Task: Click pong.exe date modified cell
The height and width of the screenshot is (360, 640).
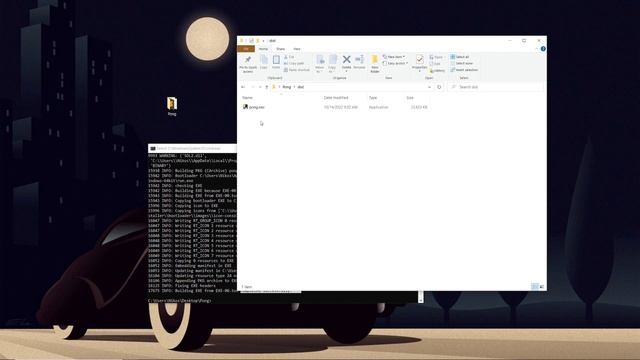Action: point(341,107)
